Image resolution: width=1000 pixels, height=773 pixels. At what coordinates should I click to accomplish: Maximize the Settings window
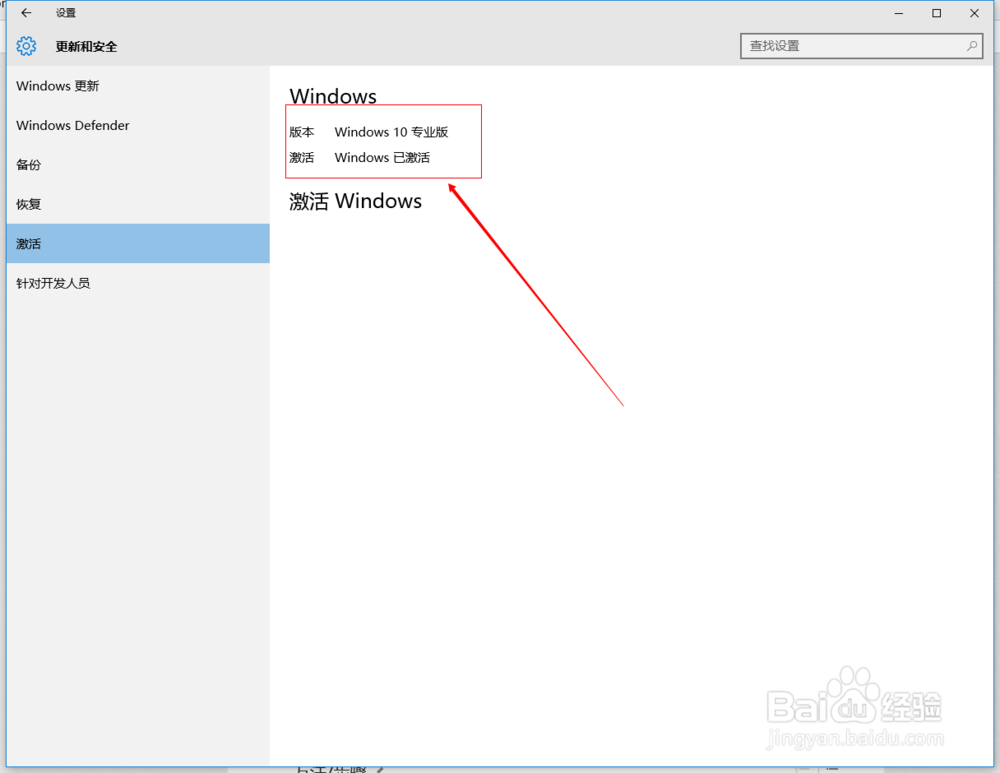pyautogui.click(x=937, y=13)
